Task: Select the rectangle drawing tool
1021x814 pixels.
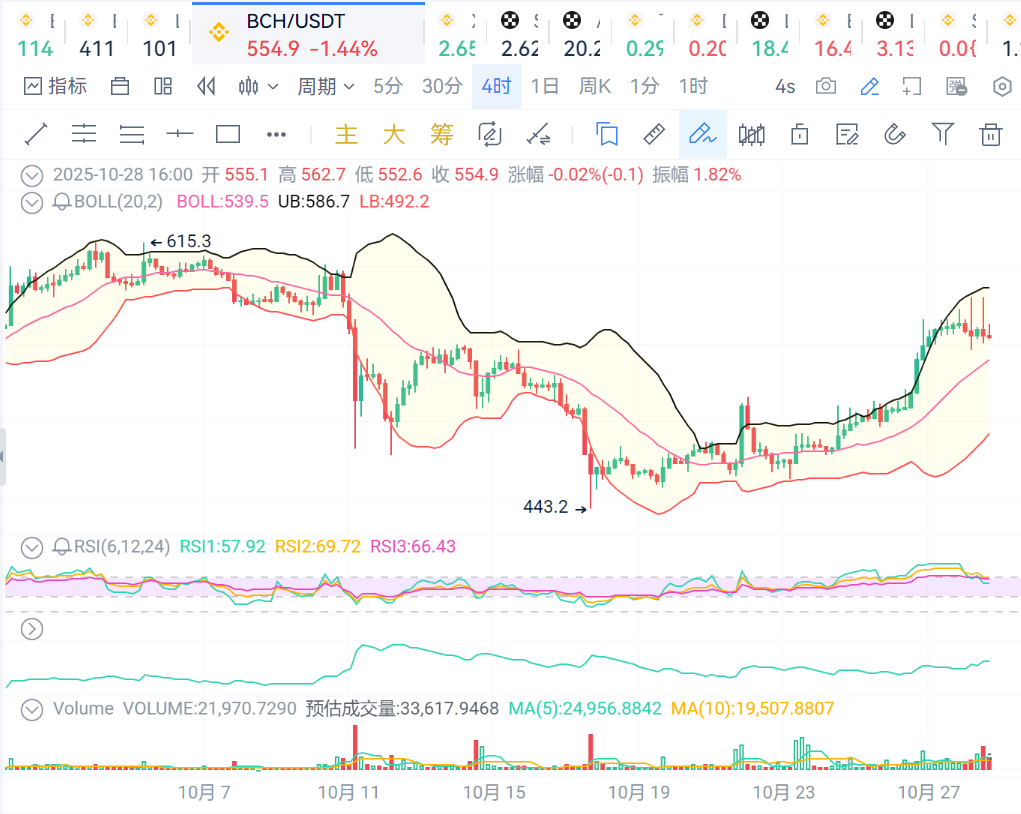Action: point(228,133)
